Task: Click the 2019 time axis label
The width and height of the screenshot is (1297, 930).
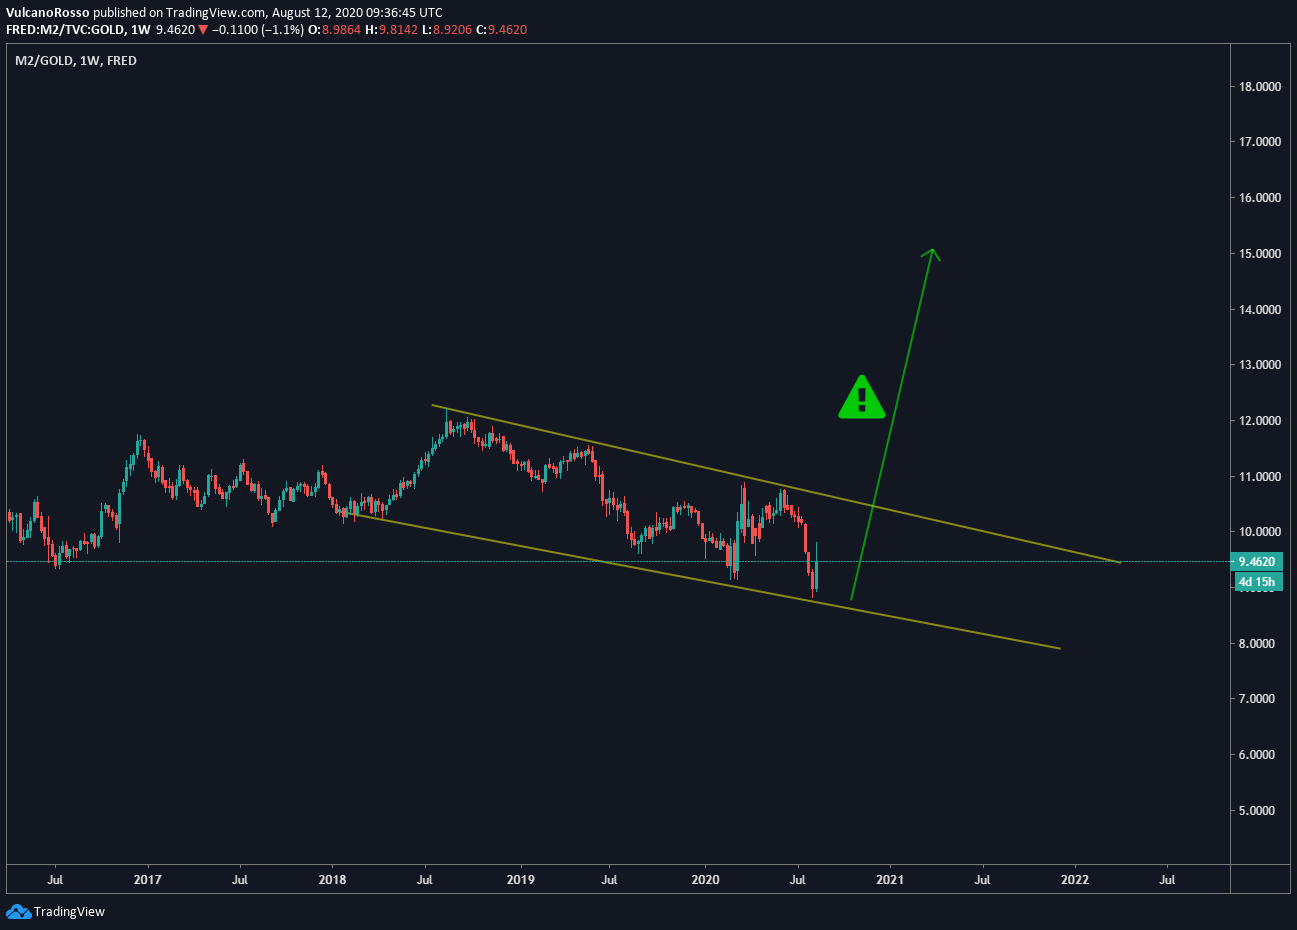Action: [x=520, y=880]
